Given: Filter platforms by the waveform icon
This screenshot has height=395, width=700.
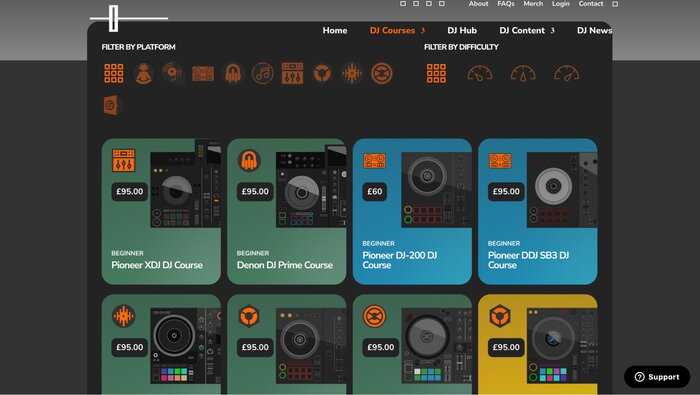Looking at the screenshot, I should pos(352,74).
